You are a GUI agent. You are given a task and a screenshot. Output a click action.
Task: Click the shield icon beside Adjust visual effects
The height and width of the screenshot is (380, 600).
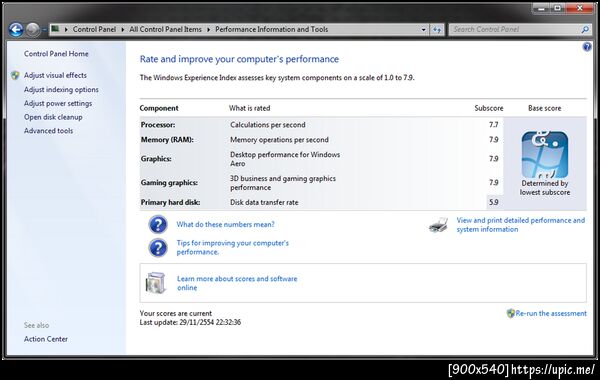point(15,75)
